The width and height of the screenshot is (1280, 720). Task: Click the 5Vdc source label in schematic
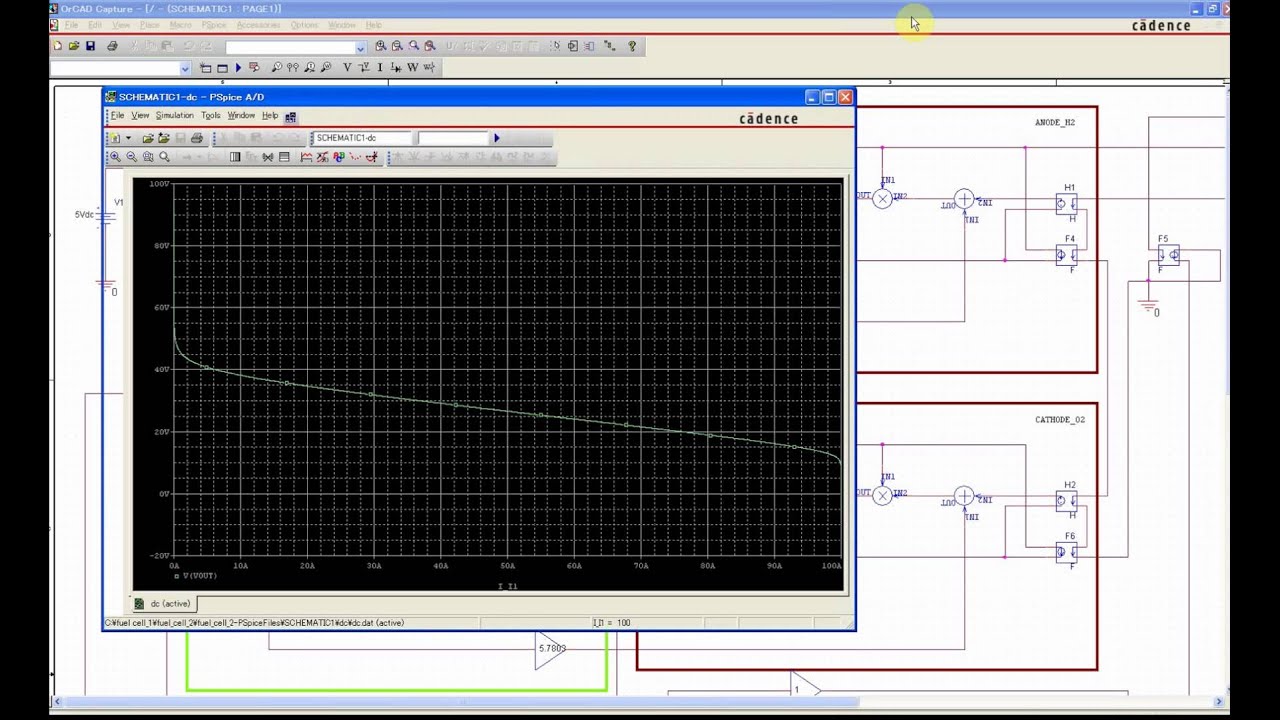click(85, 215)
